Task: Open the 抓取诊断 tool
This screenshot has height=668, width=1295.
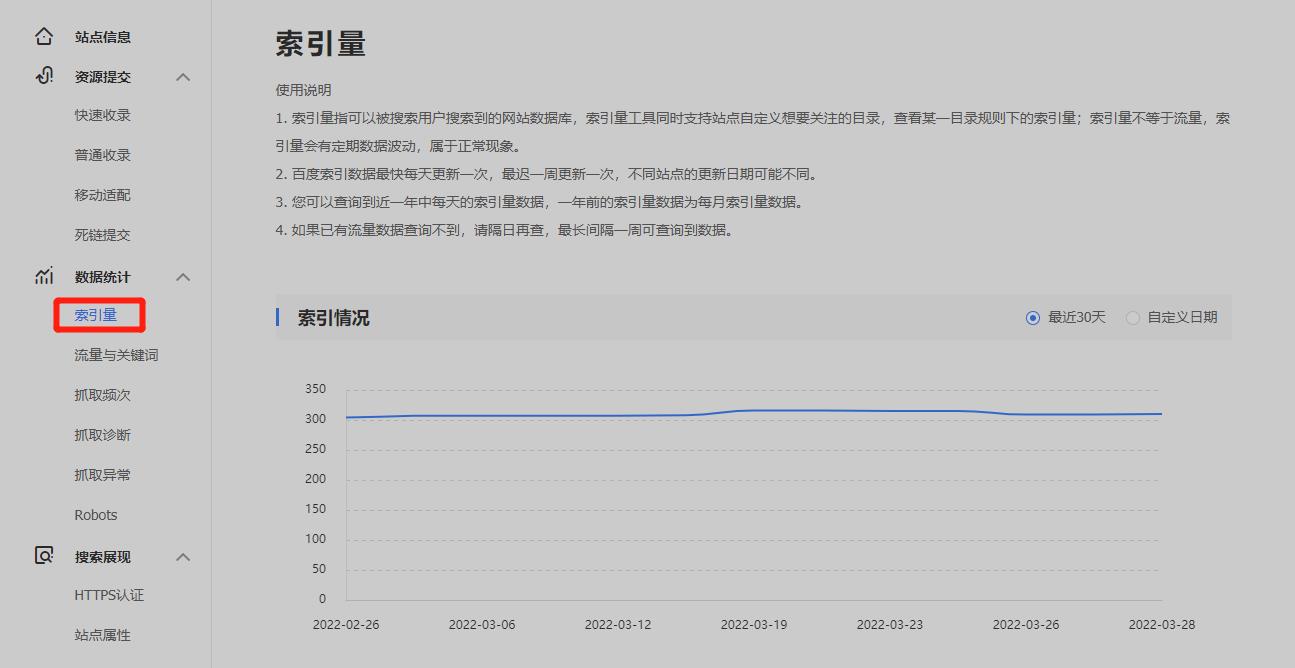Action: 102,435
